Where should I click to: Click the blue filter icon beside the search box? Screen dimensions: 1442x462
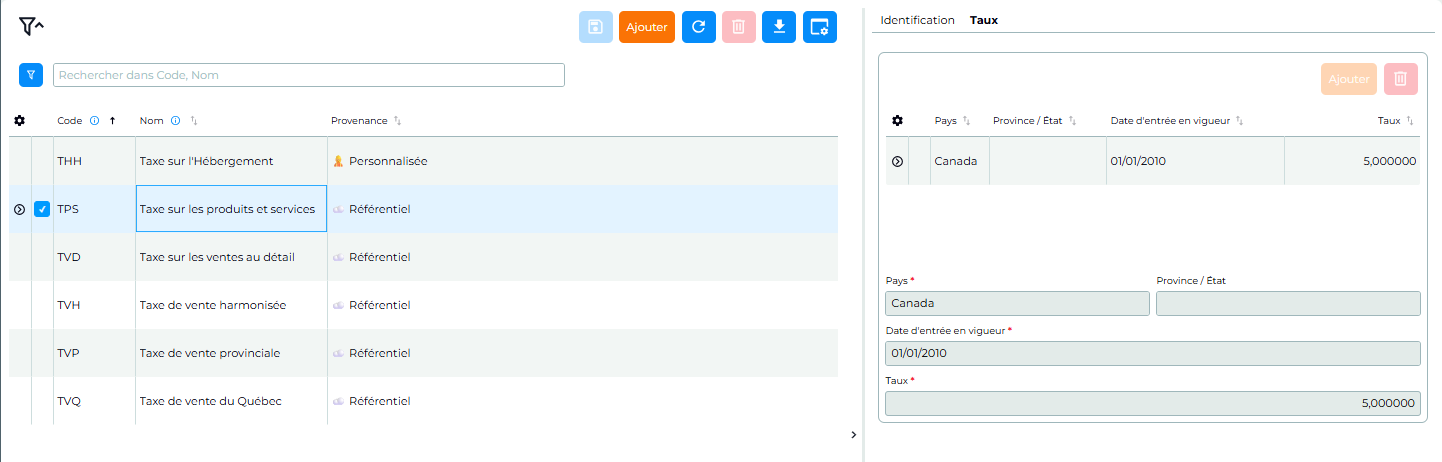coord(31,75)
